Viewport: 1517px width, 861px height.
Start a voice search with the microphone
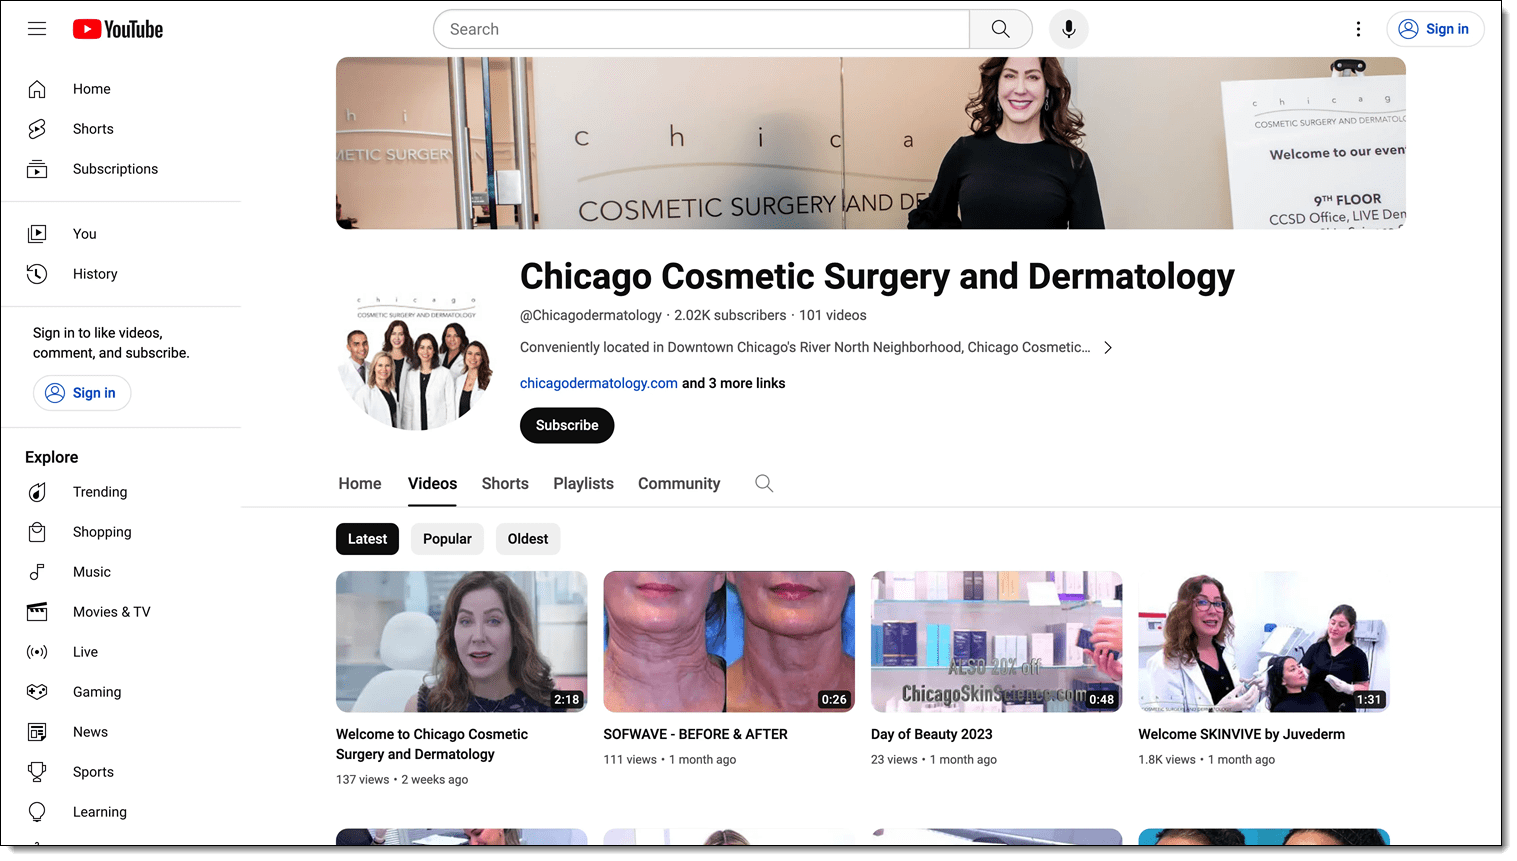(1068, 29)
